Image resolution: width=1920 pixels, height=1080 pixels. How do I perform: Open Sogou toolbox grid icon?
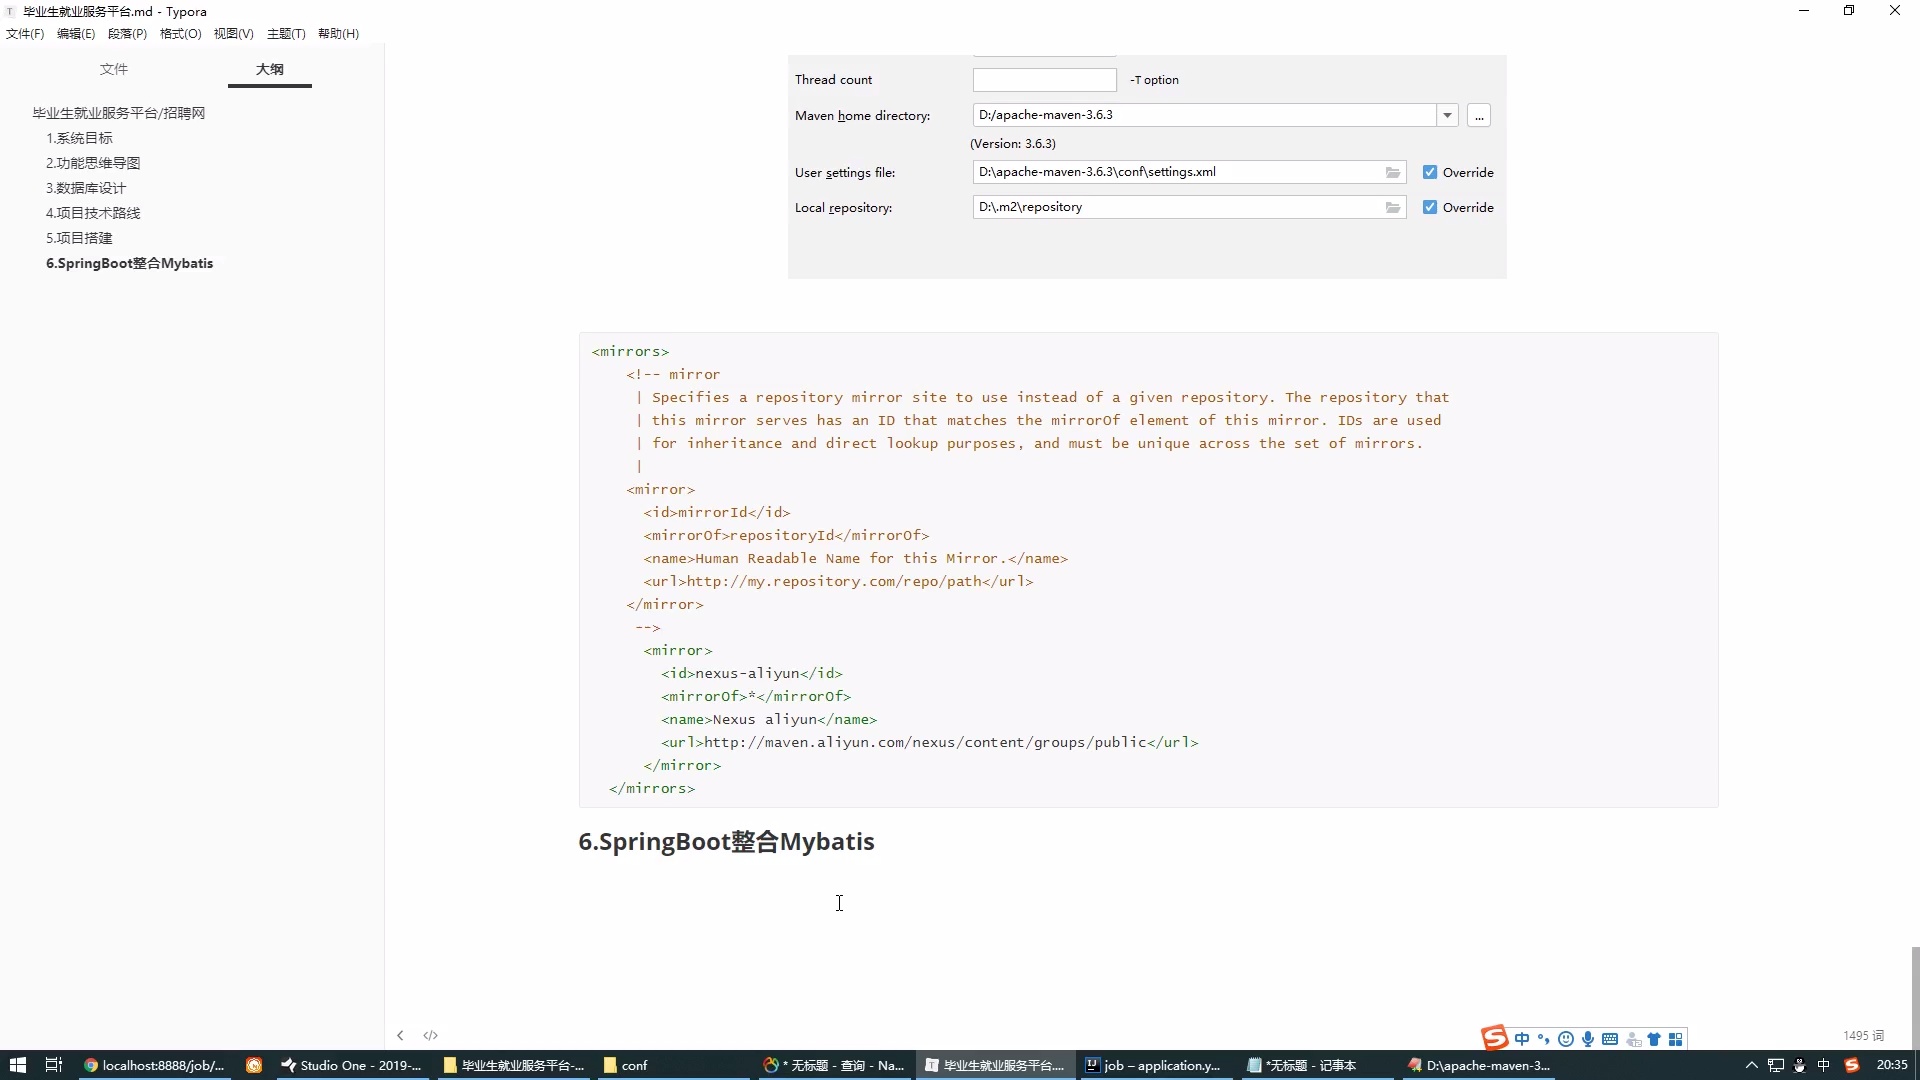coord(1676,1039)
